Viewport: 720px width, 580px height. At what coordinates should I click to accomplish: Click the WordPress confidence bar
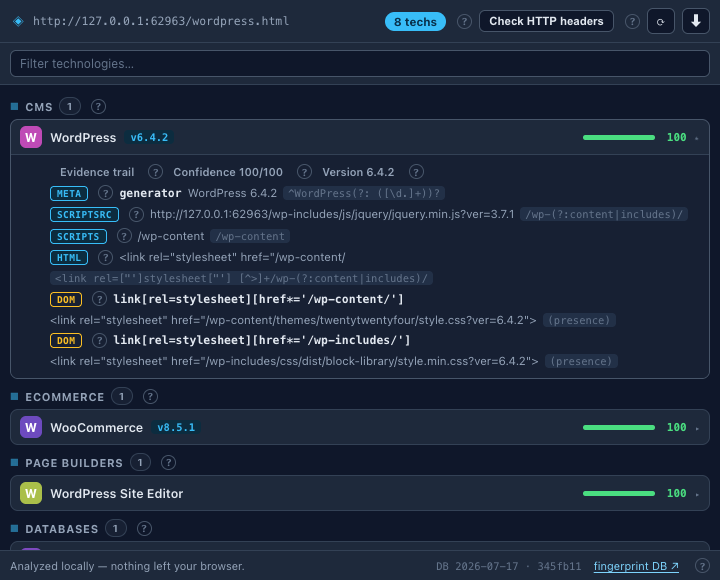point(619,137)
